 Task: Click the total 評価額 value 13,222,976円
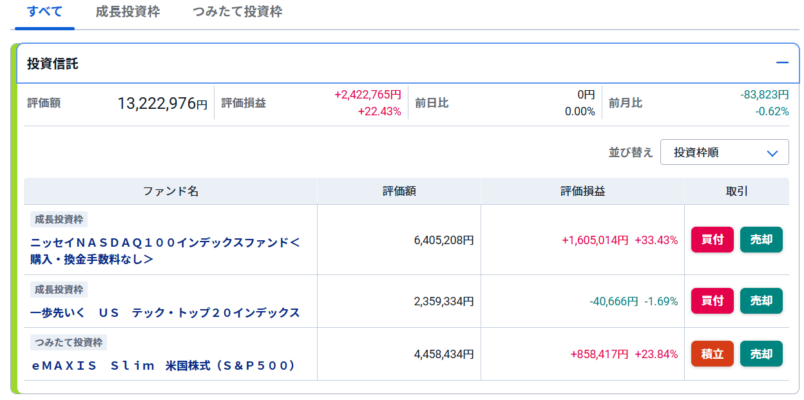[162, 104]
